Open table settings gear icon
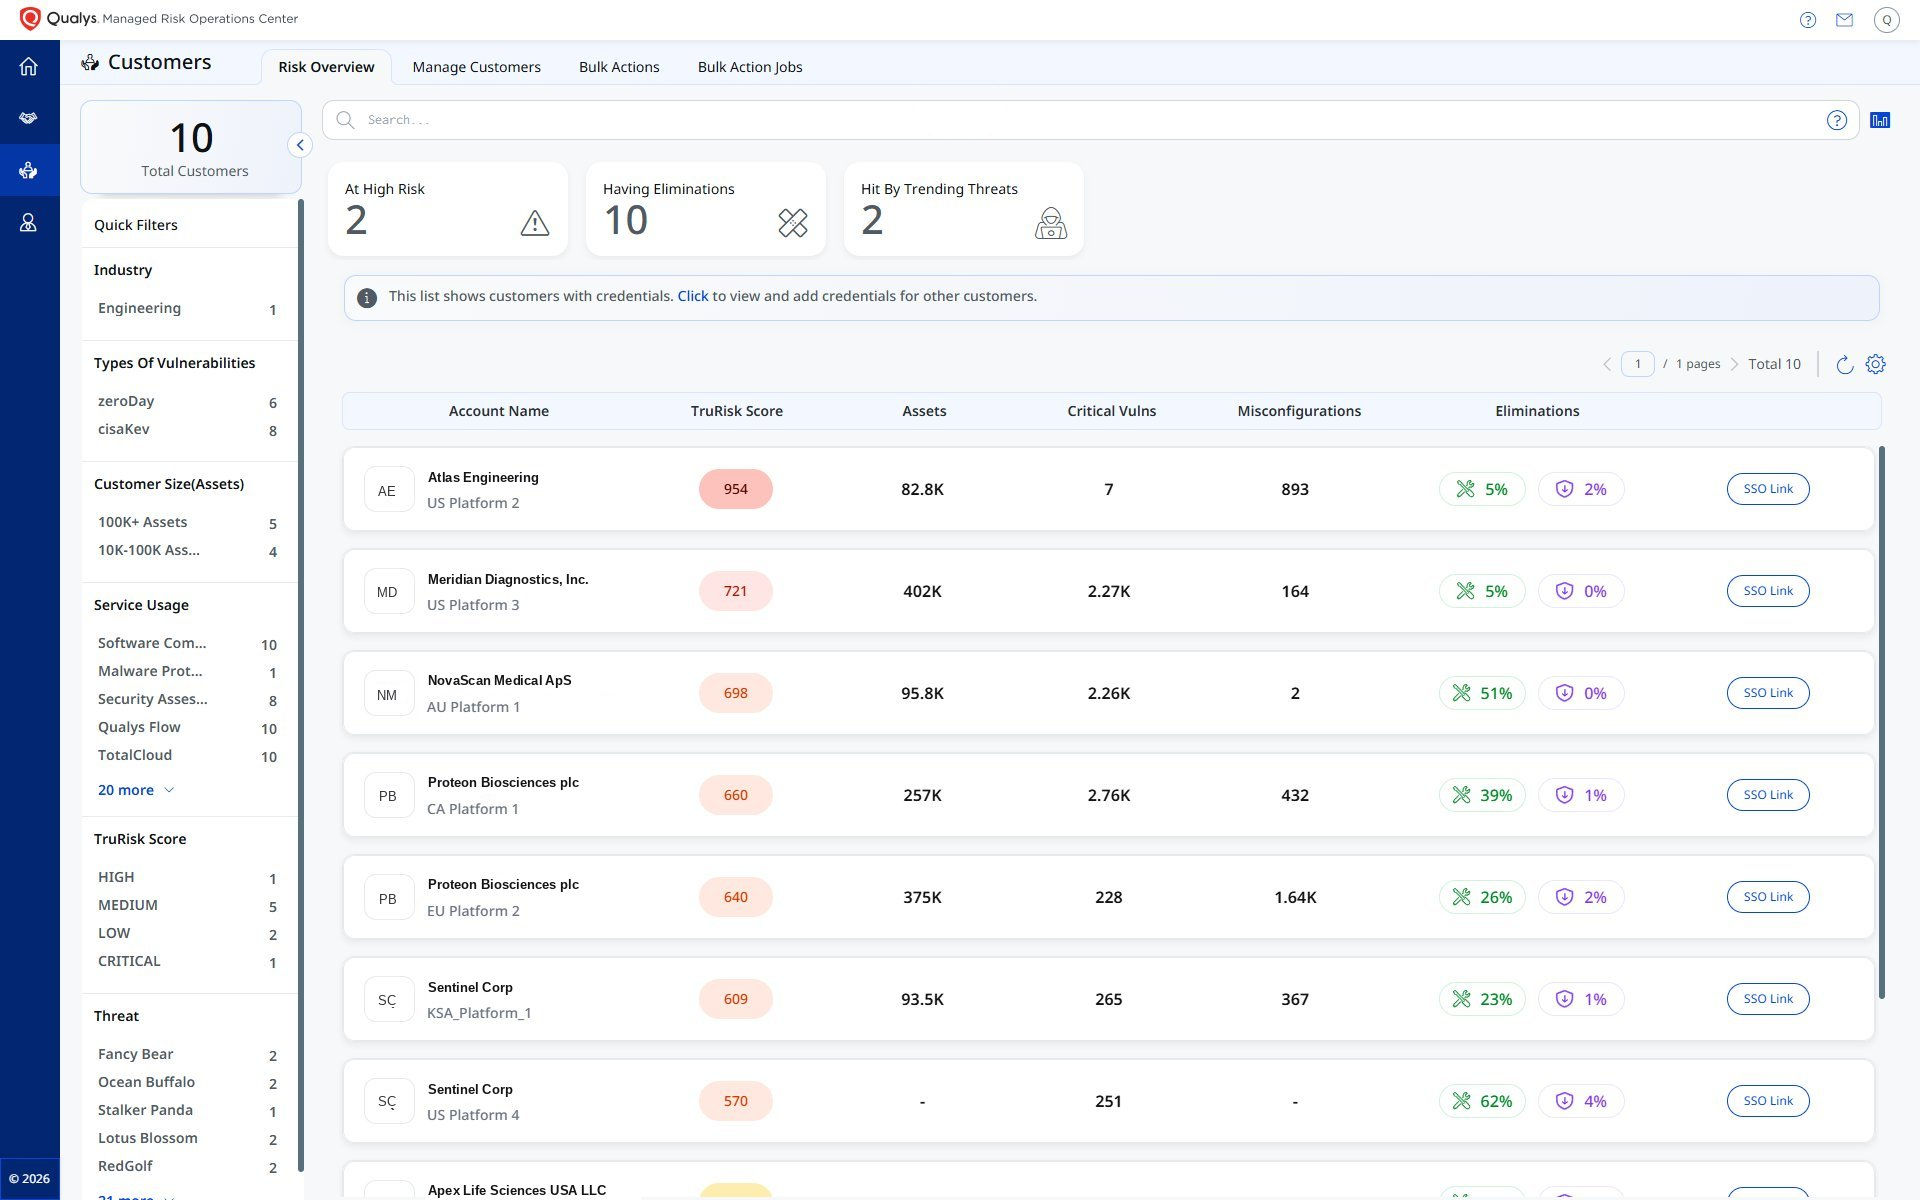 coord(1875,365)
